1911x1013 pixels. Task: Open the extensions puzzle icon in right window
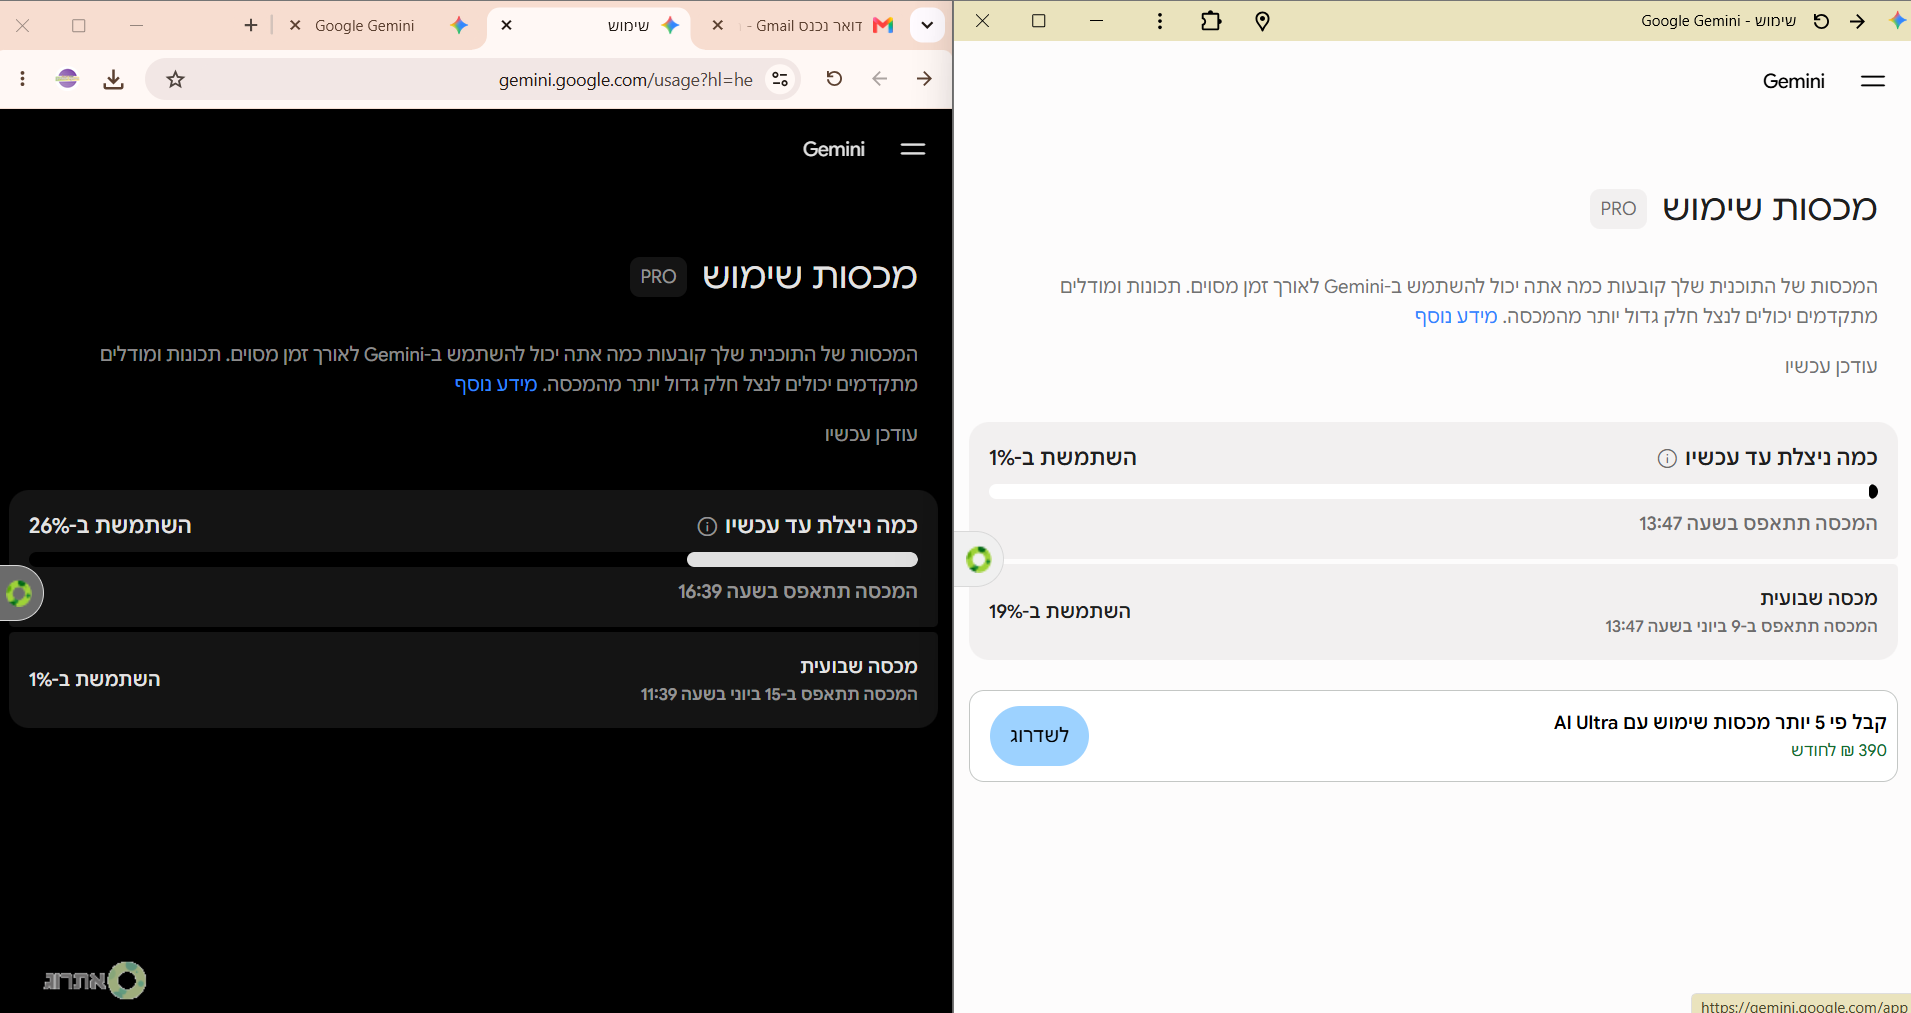point(1211,21)
